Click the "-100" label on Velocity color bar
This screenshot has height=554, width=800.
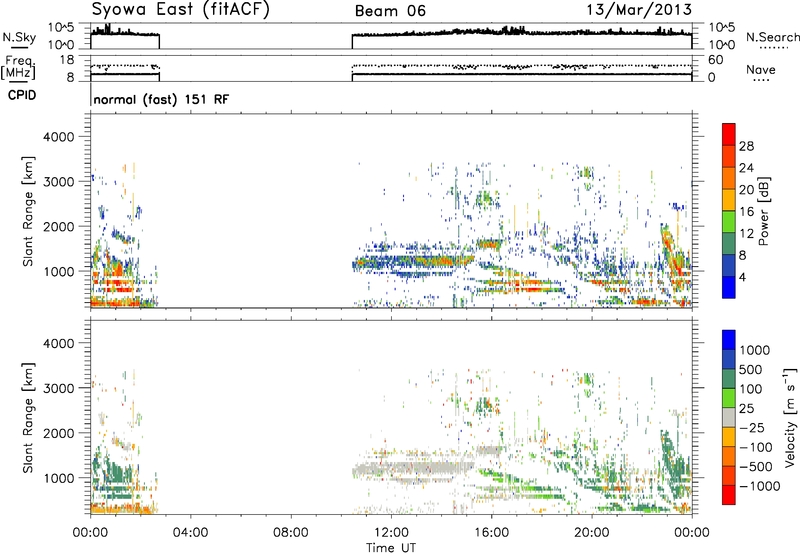tap(755, 447)
